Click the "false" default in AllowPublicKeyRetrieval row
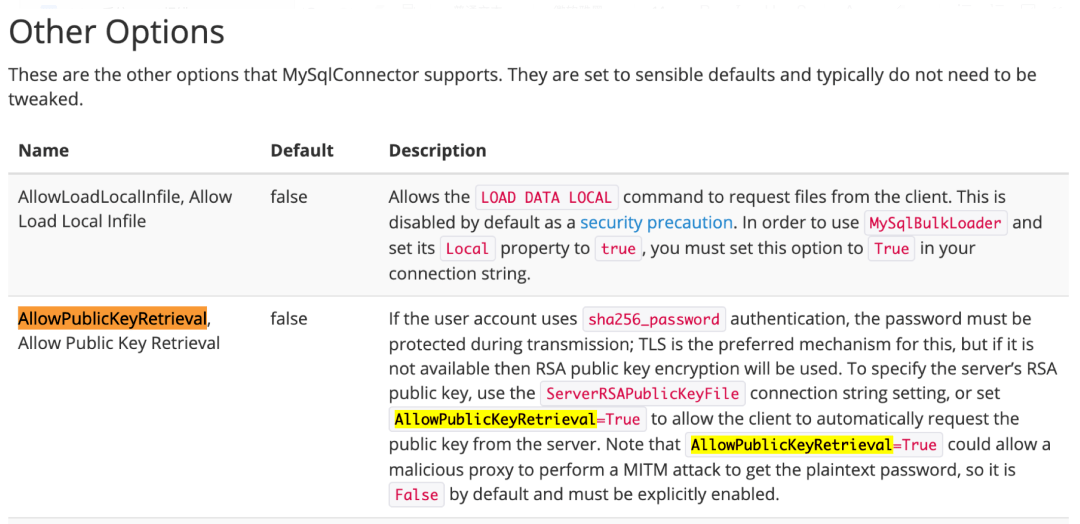1080x524 pixels. [289, 318]
